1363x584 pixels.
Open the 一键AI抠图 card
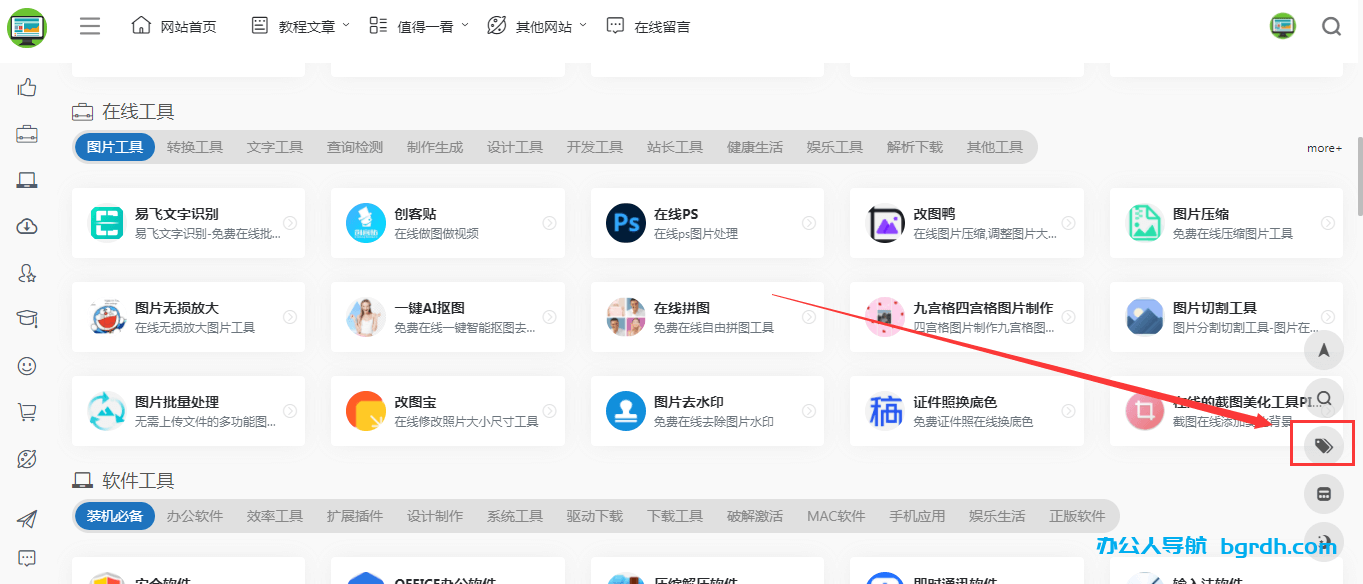pyautogui.click(x=448, y=316)
